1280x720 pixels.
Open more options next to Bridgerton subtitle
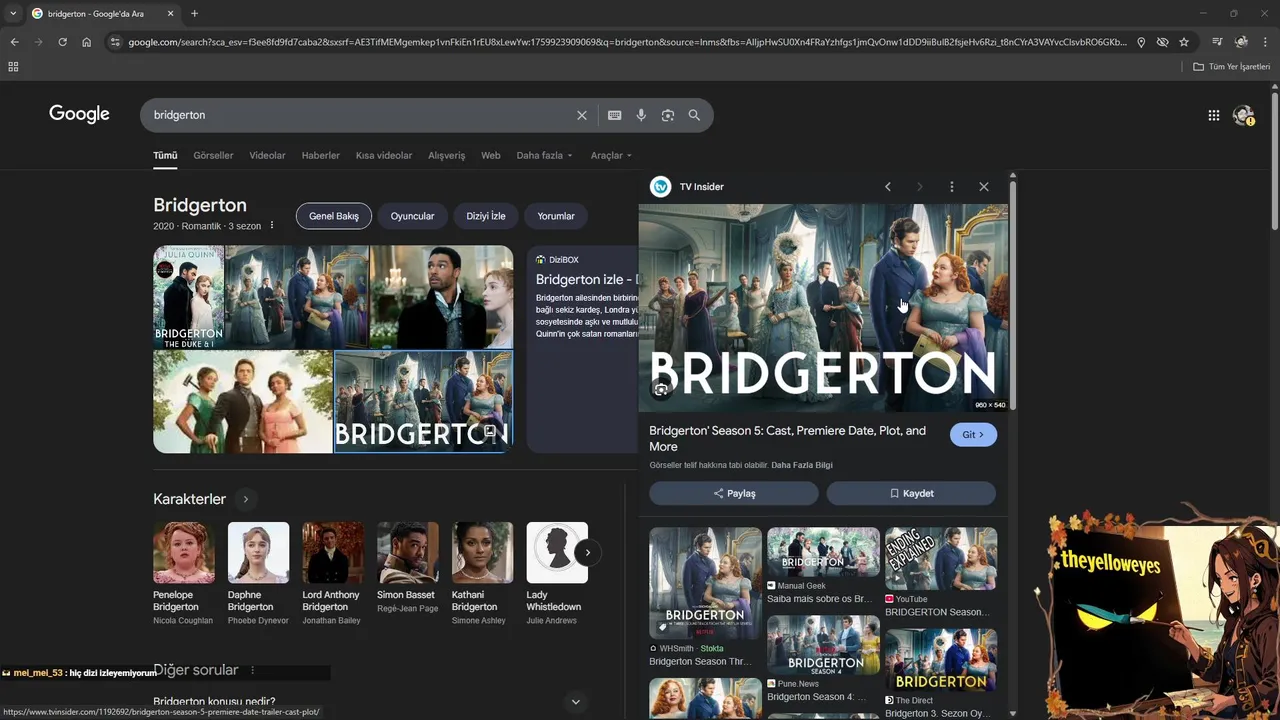(271, 226)
